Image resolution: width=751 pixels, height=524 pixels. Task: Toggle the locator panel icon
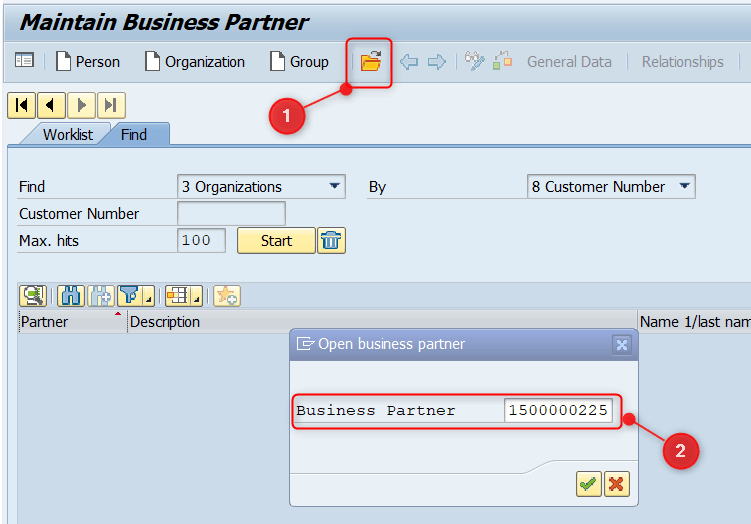[24, 61]
